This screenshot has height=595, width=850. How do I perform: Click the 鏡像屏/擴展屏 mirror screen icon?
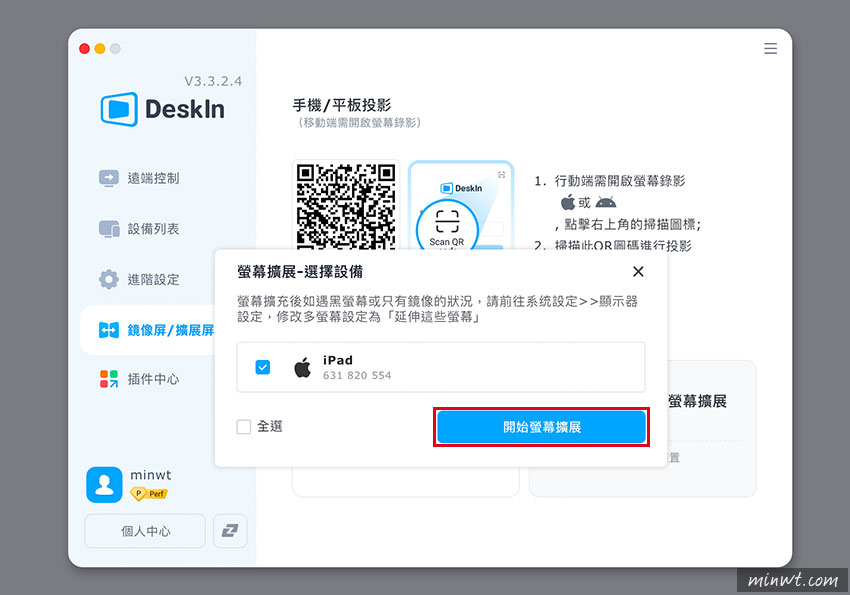click(x=108, y=329)
